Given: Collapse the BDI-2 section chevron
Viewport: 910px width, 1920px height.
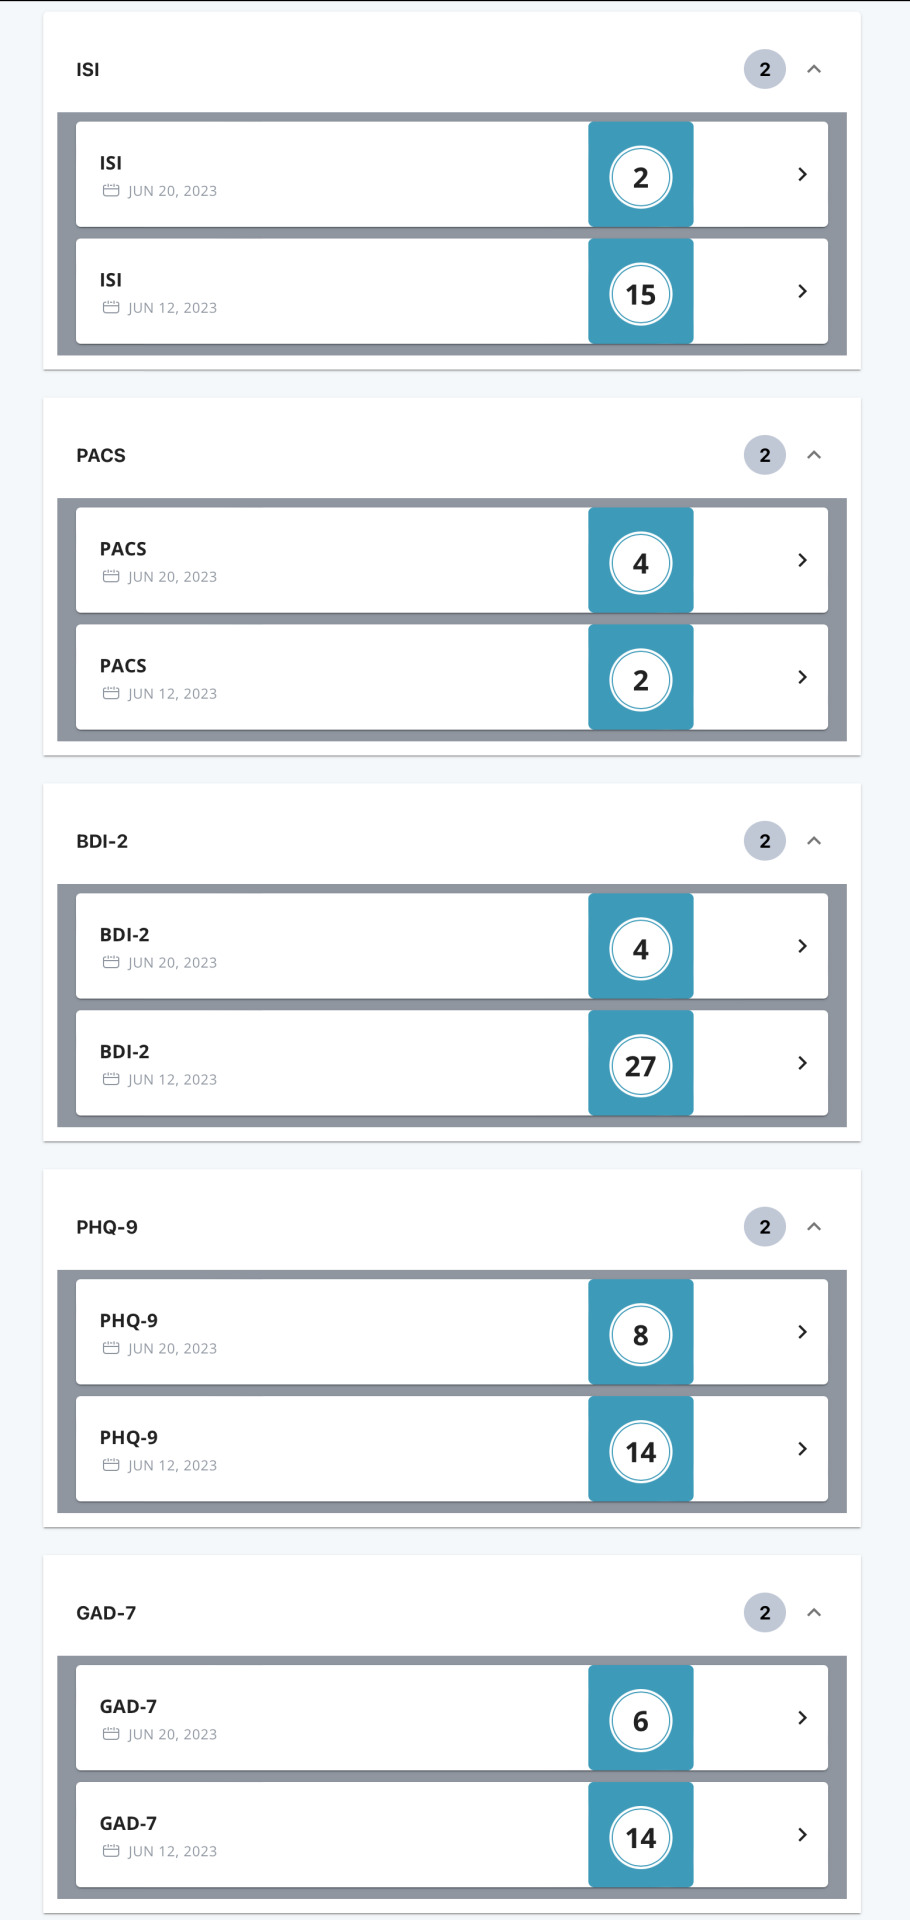Looking at the screenshot, I should 814,841.
